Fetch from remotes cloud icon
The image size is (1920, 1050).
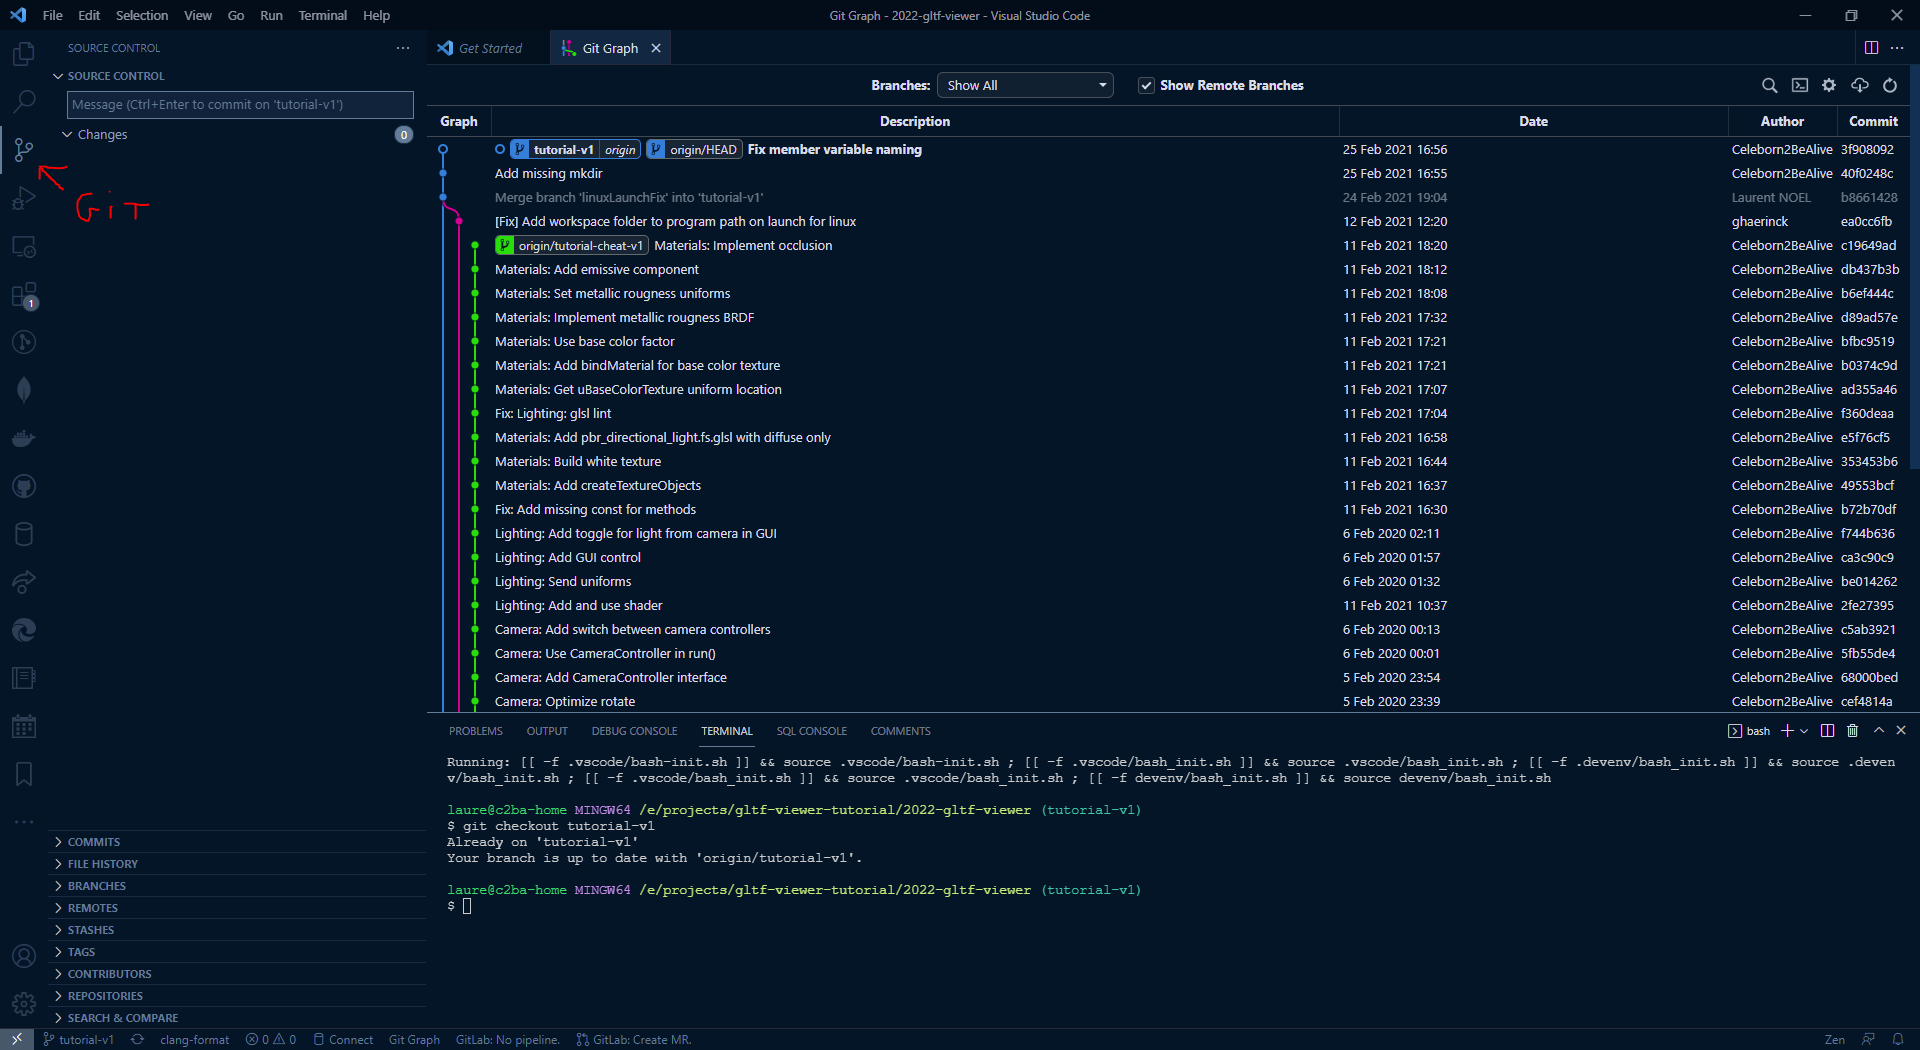pos(1860,86)
